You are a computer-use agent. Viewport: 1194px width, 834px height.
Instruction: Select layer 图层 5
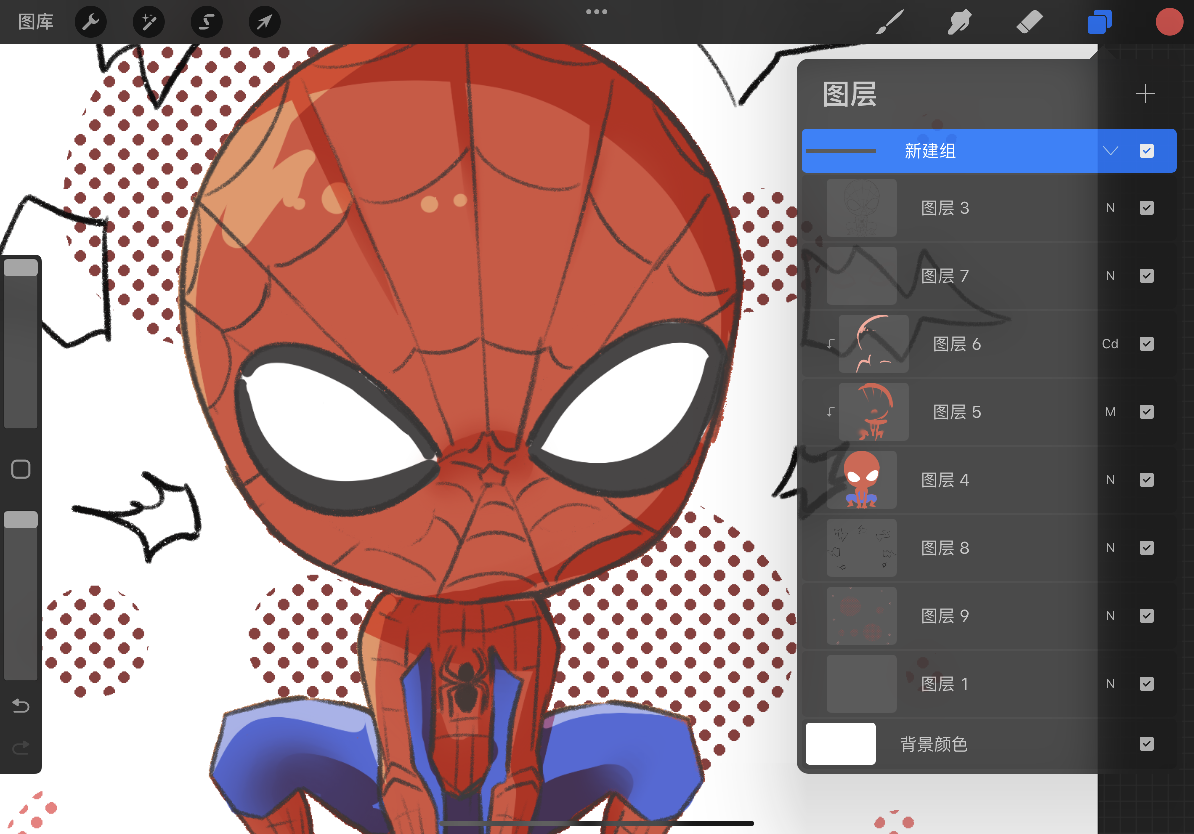pyautogui.click(x=989, y=412)
